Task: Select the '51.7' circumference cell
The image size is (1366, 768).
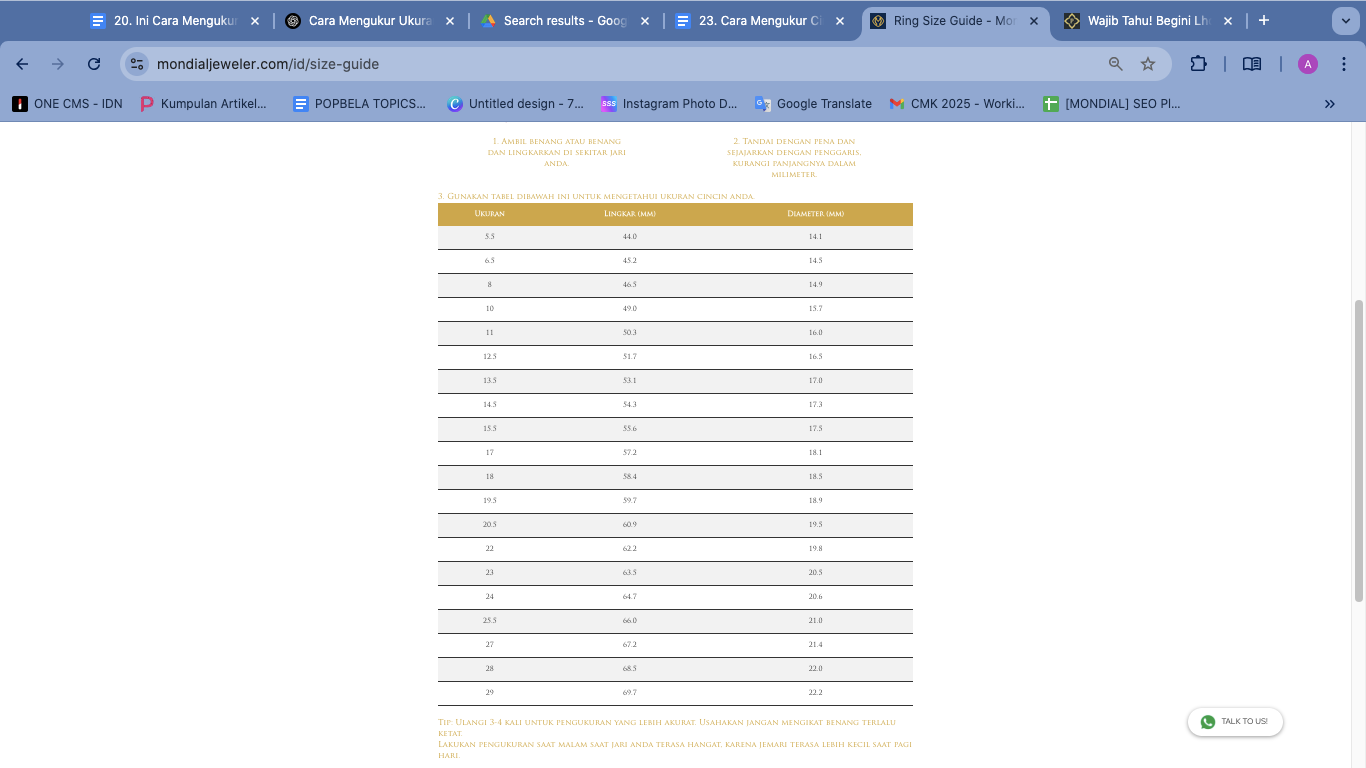Action: pyautogui.click(x=630, y=357)
